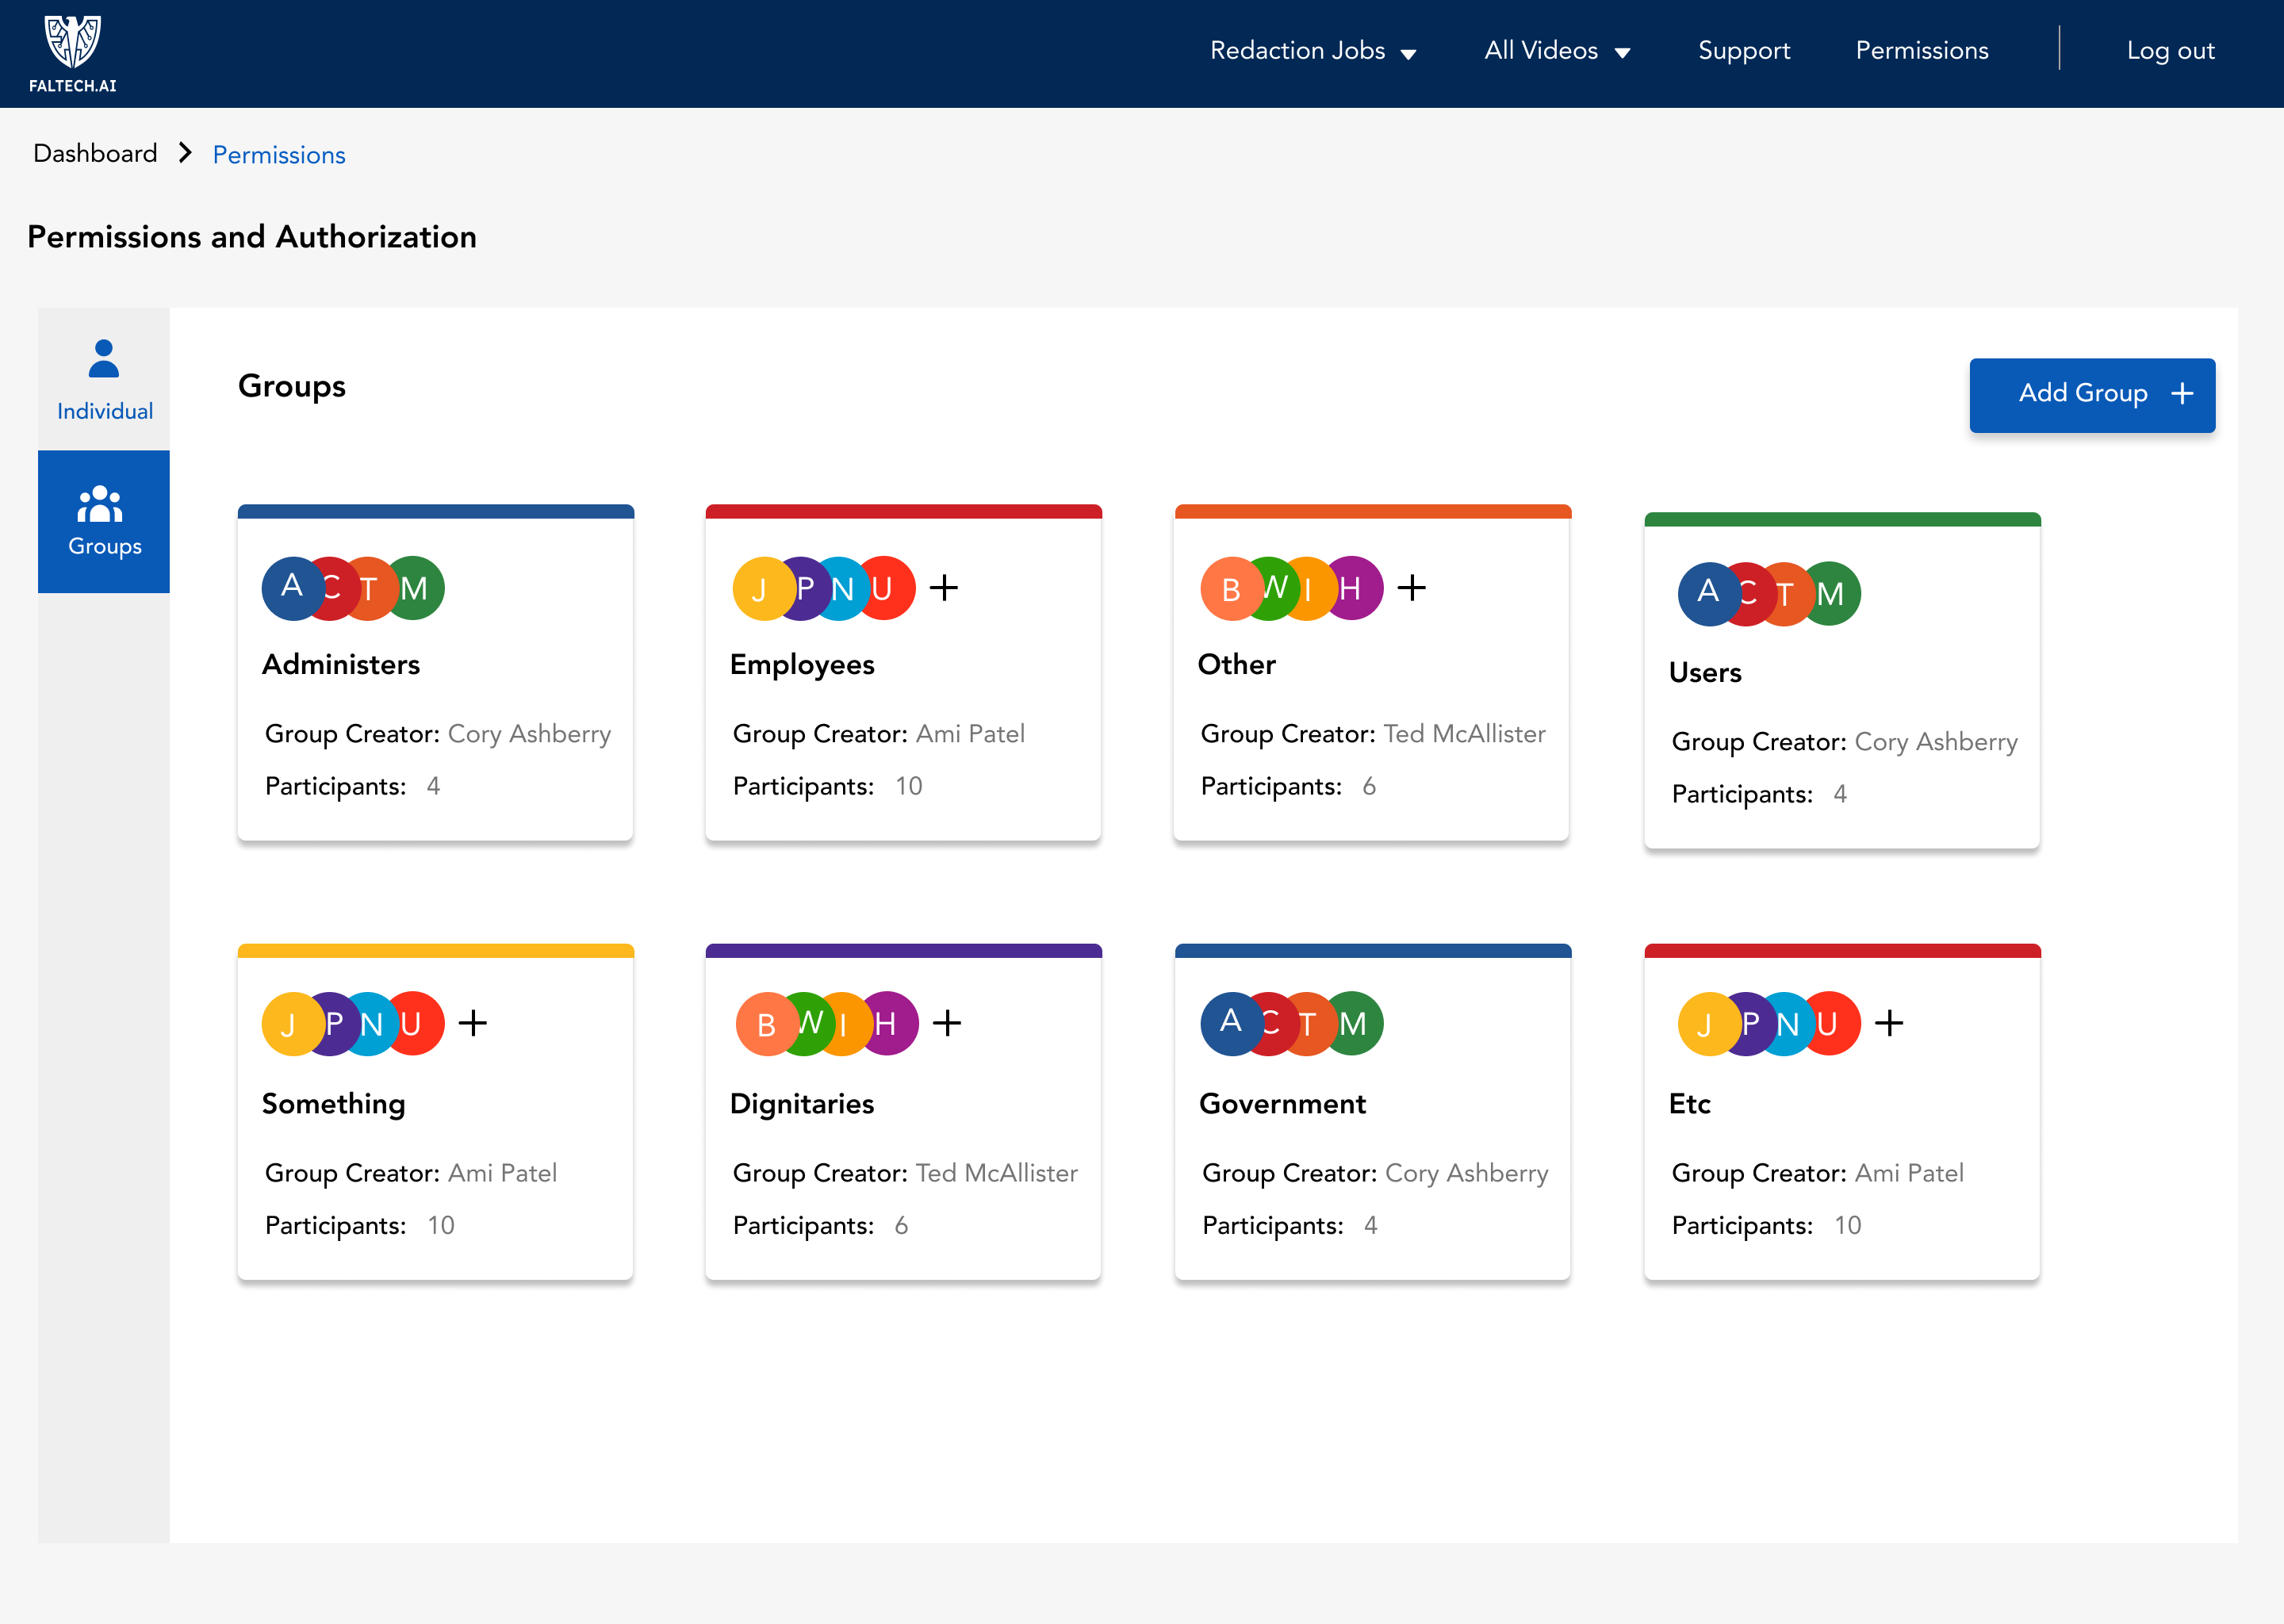This screenshot has height=1624, width=2284.
Task: Click the plus icon on Dignitaries card
Action: [x=946, y=1023]
